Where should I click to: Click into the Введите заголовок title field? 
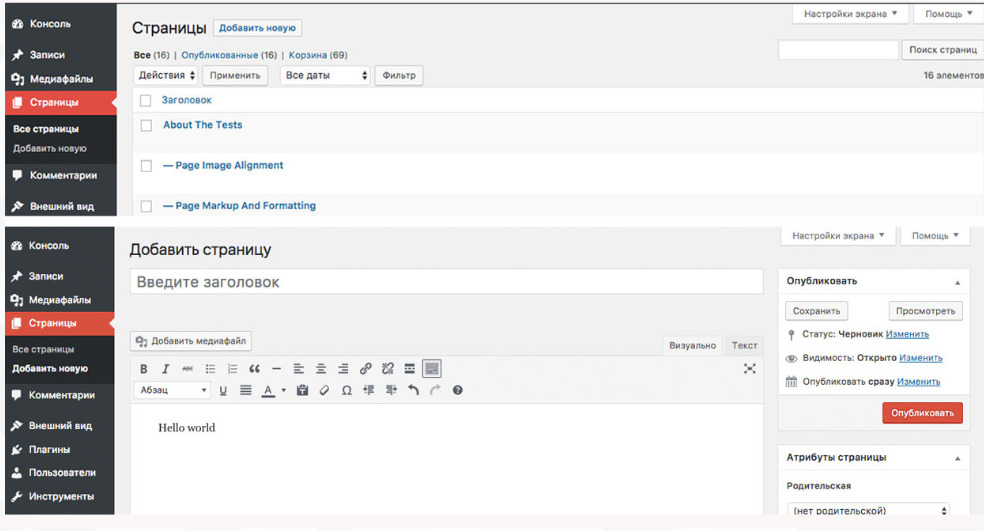tap(447, 282)
